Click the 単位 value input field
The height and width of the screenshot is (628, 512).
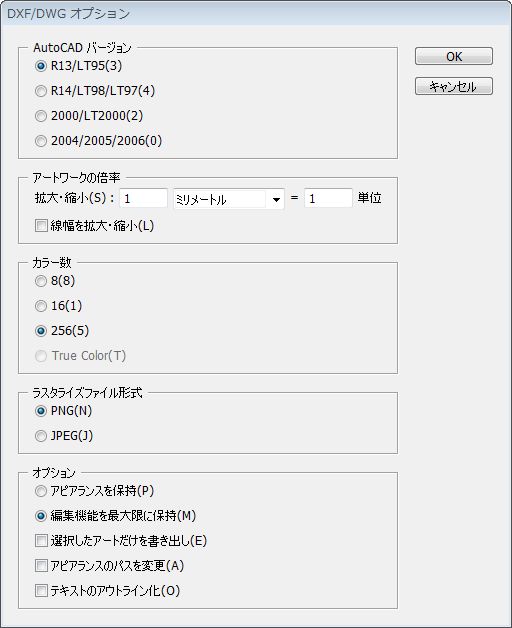click(328, 198)
